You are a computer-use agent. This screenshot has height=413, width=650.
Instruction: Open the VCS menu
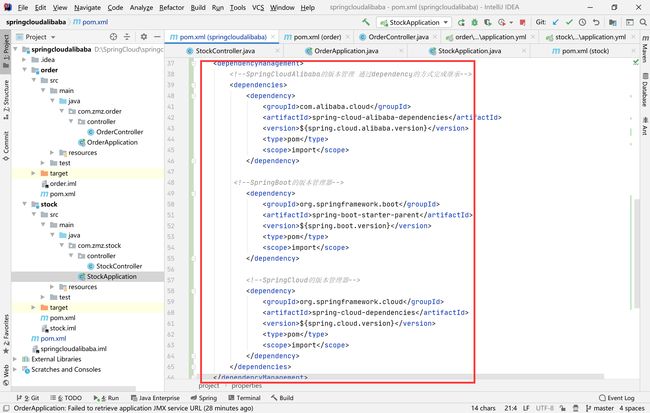point(258,7)
